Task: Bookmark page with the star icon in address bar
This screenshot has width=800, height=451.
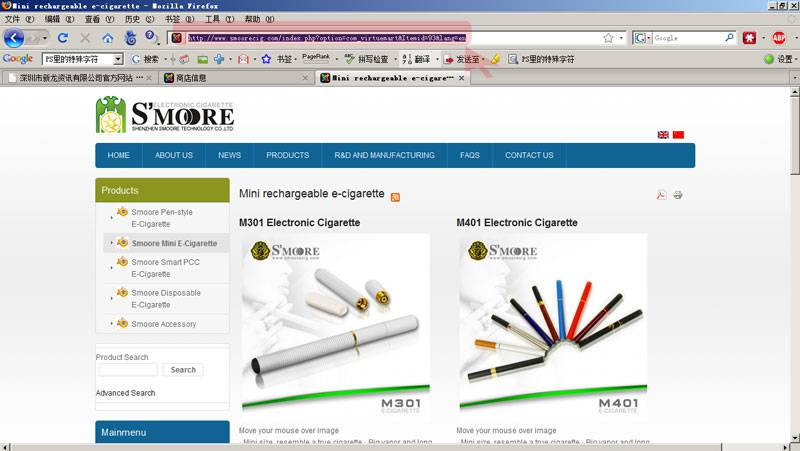Action: 608,38
